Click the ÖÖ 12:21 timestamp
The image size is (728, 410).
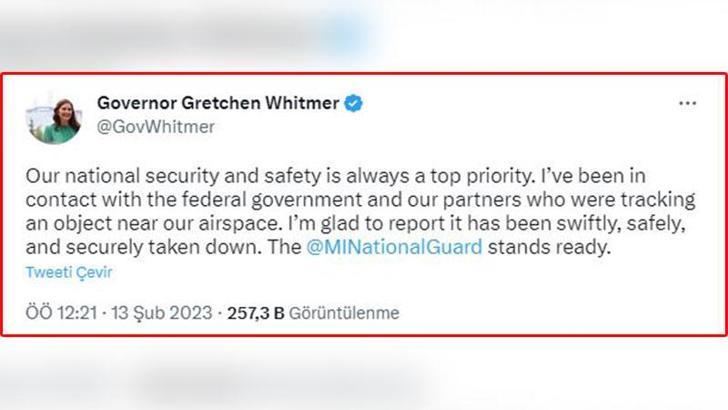coord(60,313)
